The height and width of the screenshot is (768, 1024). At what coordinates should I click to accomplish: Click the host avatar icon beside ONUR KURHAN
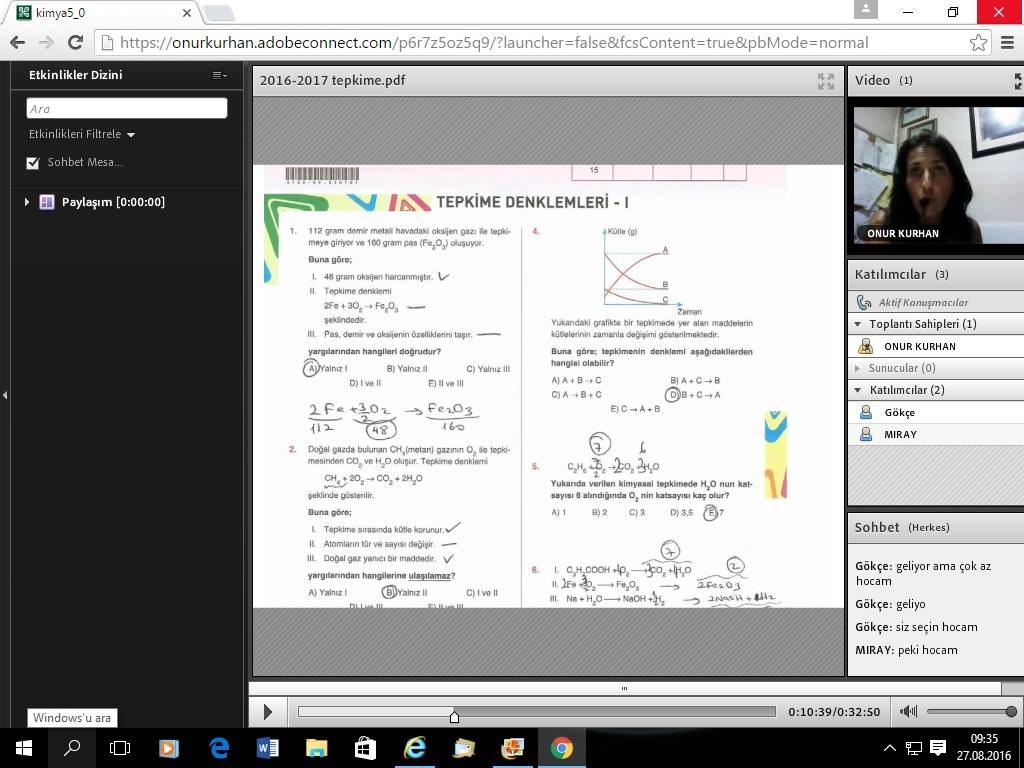click(x=866, y=346)
